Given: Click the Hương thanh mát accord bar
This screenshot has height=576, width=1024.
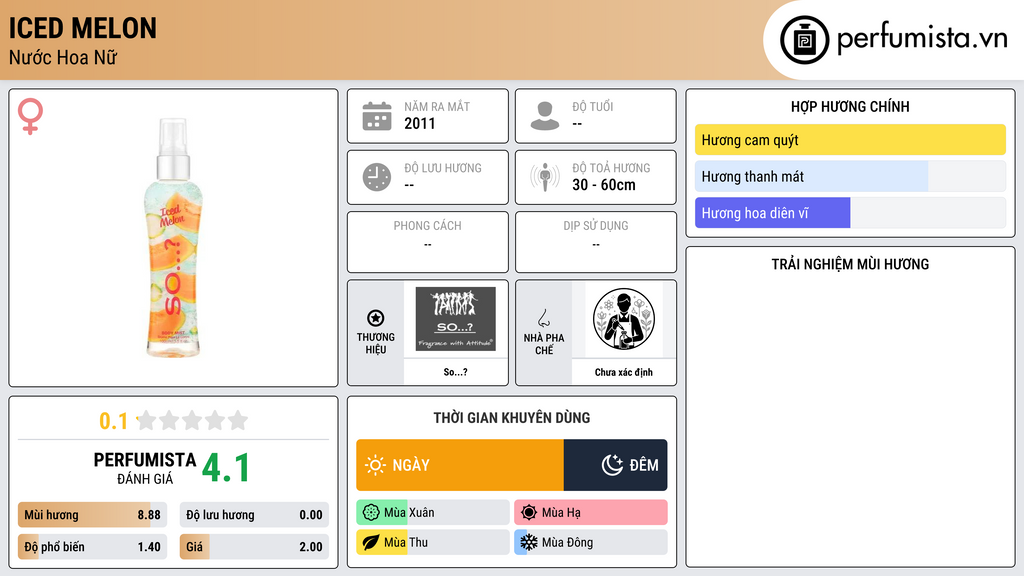Looking at the screenshot, I should pyautogui.click(x=850, y=176).
